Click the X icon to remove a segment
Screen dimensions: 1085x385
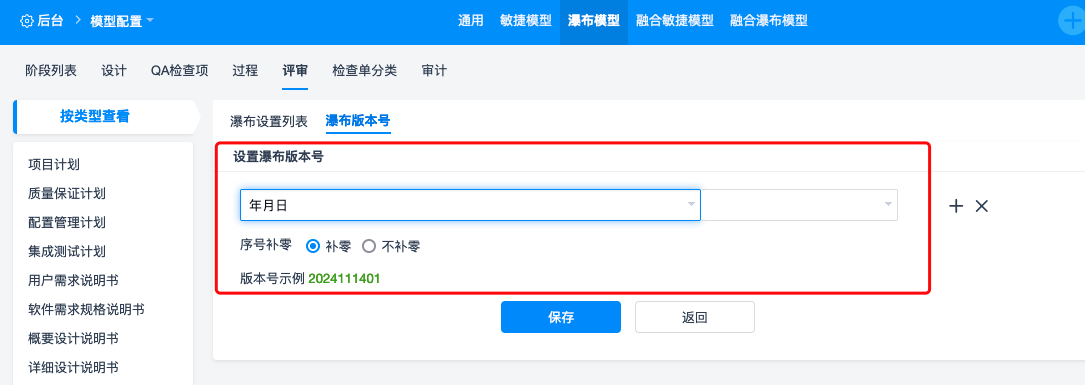tap(981, 206)
